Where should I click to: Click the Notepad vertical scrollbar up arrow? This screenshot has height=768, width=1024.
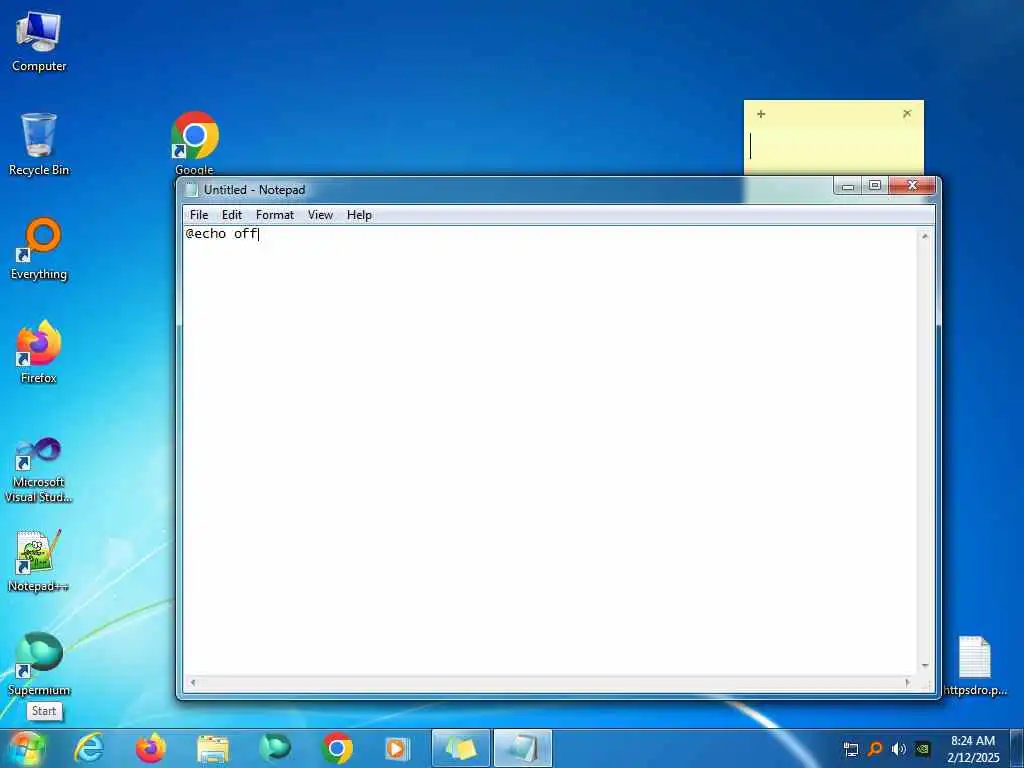(925, 236)
